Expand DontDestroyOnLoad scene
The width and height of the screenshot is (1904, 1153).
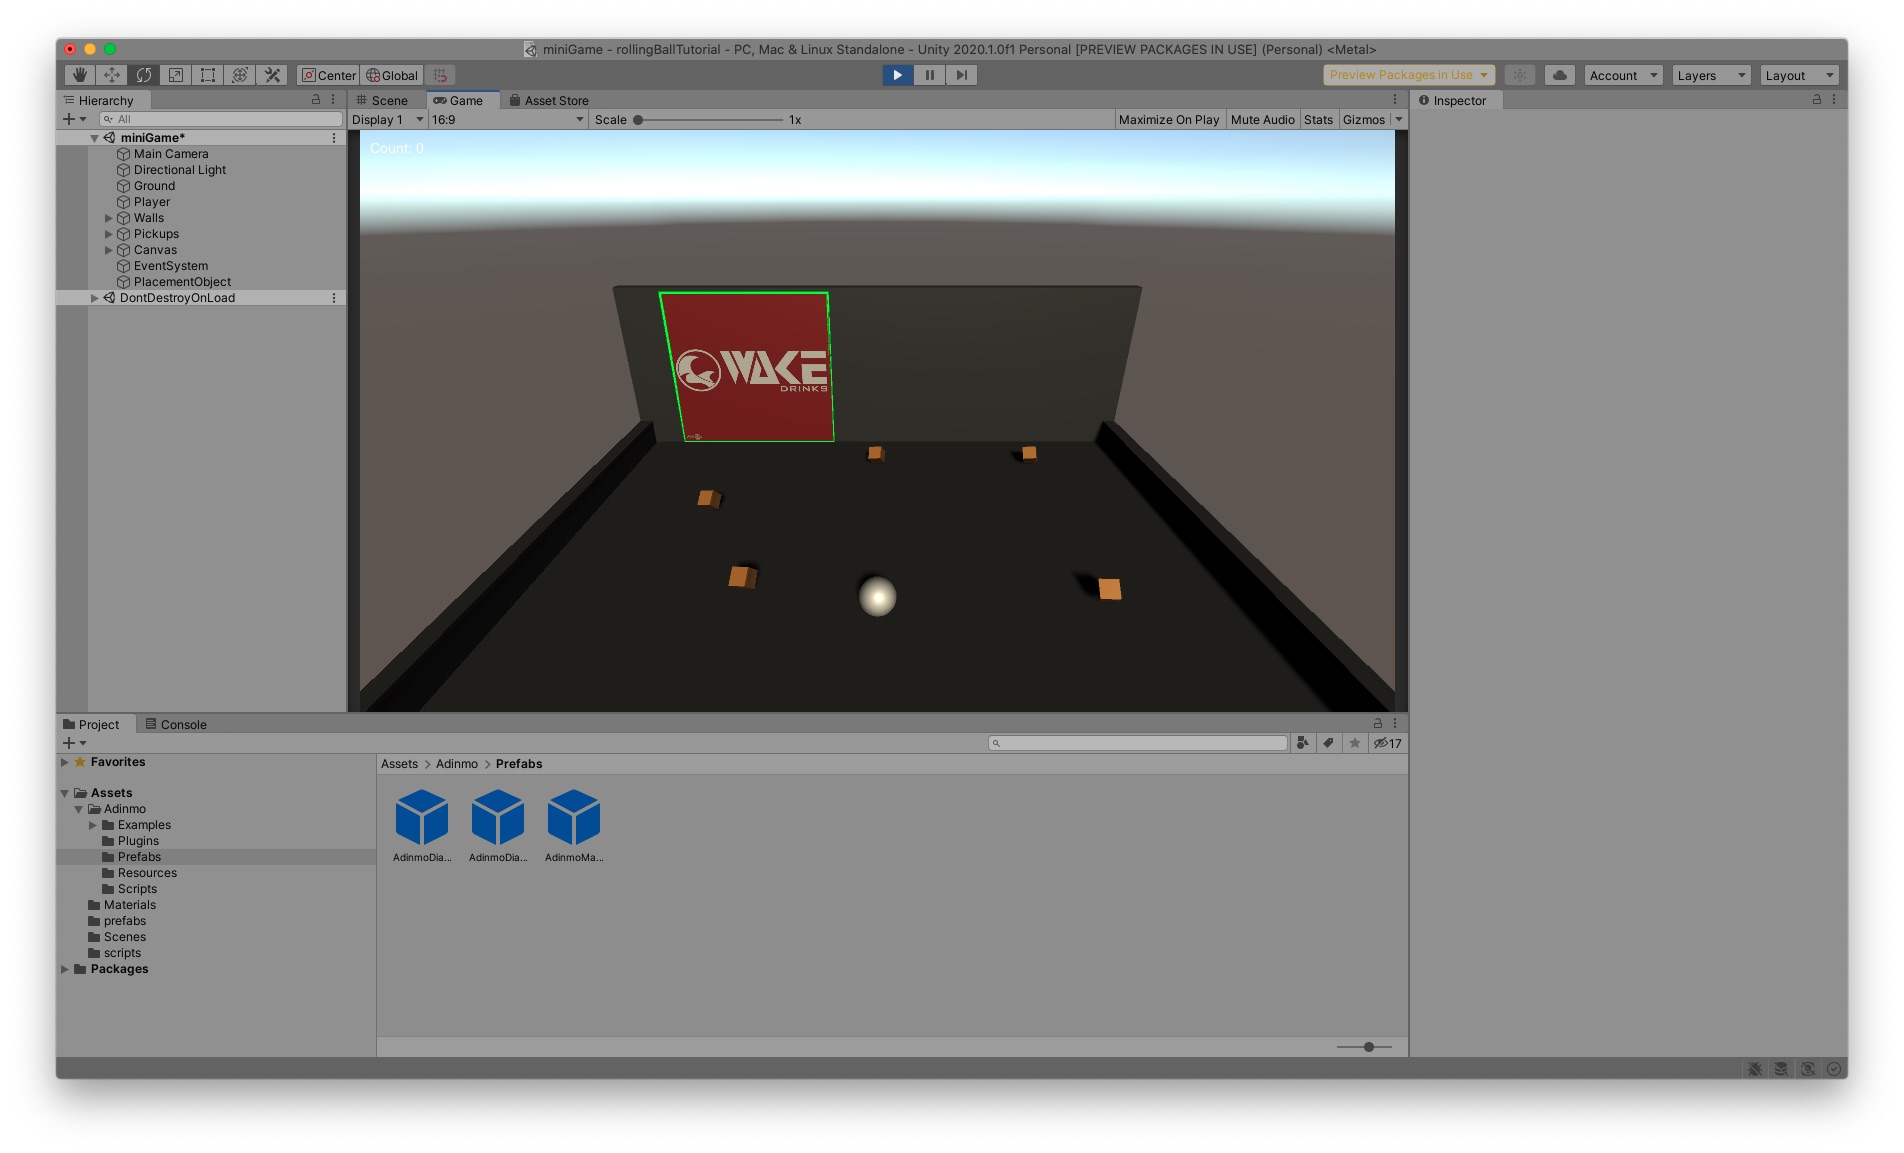95,298
